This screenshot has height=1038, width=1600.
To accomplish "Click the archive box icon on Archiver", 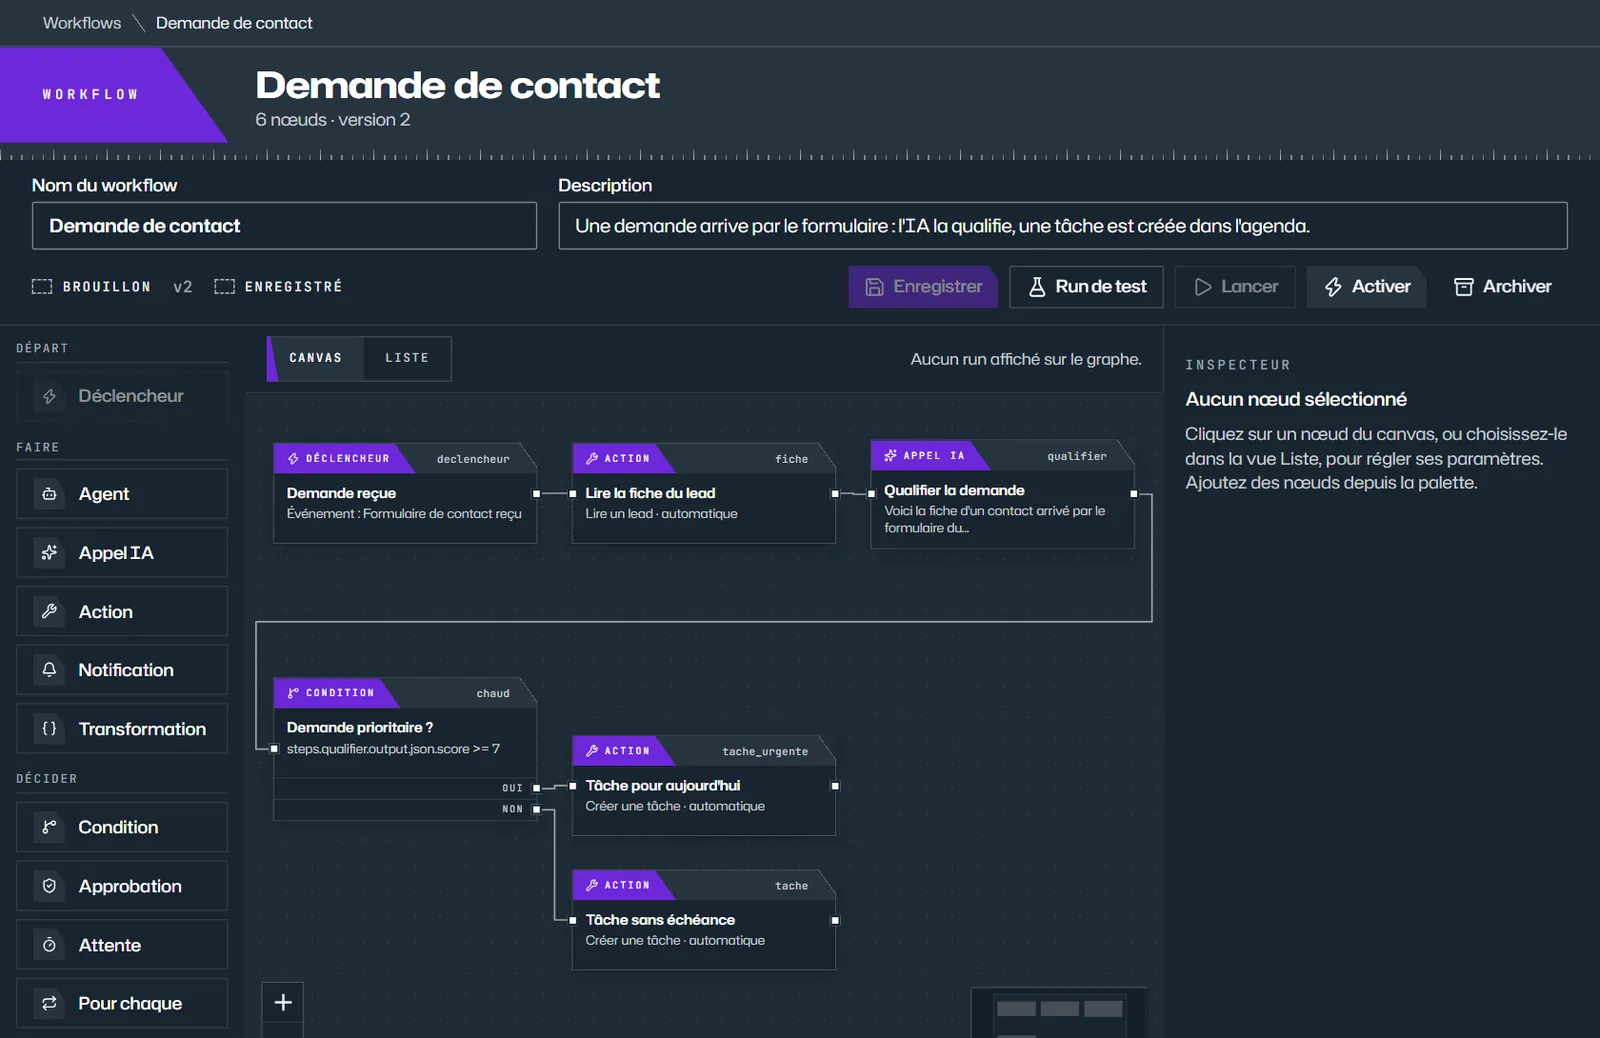I will coord(1464,287).
